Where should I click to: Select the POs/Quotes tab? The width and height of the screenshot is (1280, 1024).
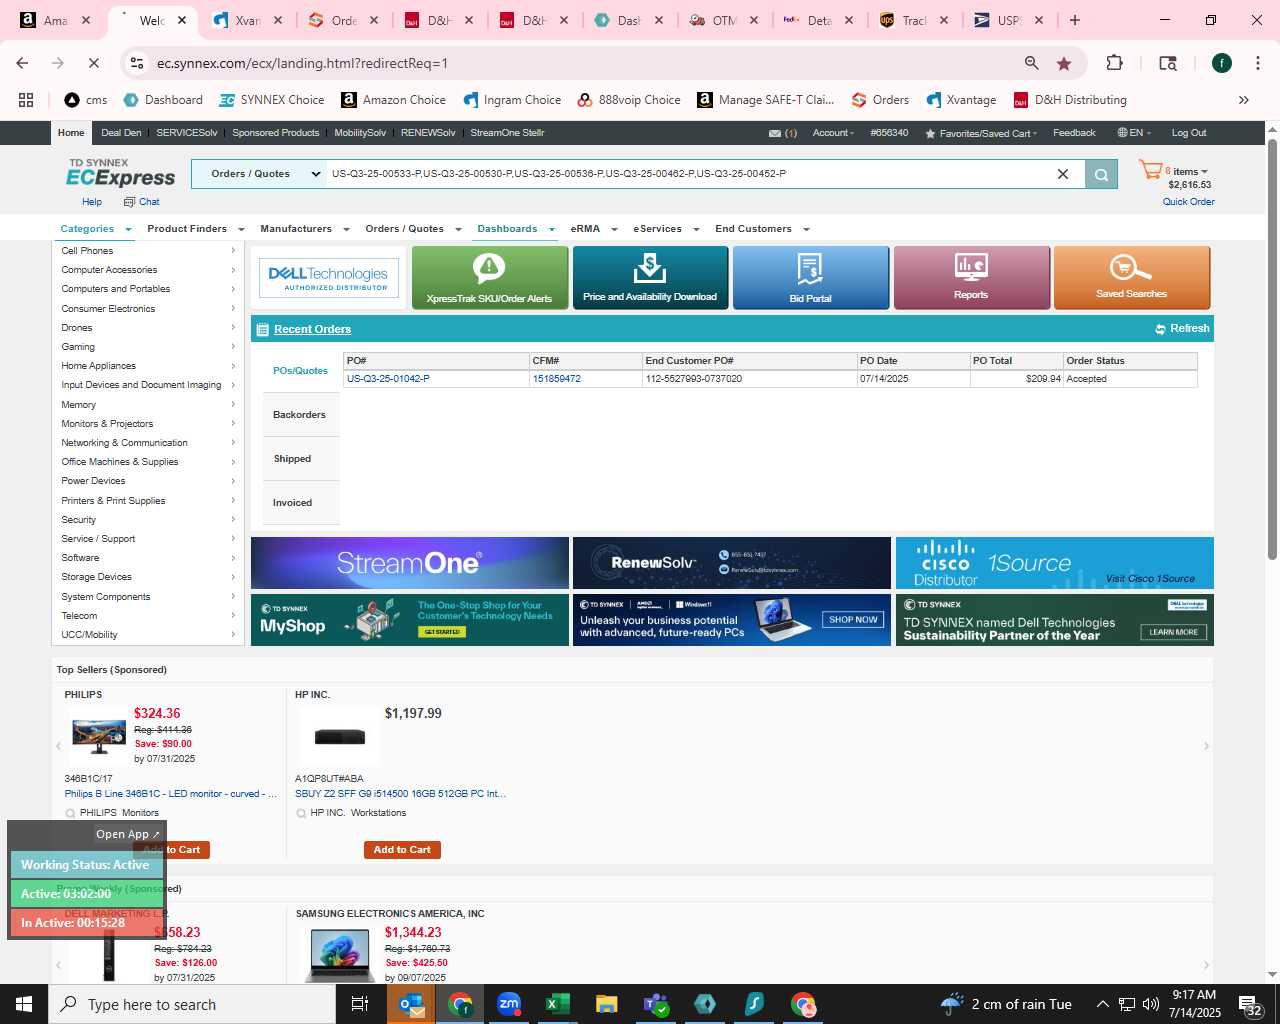pos(300,371)
